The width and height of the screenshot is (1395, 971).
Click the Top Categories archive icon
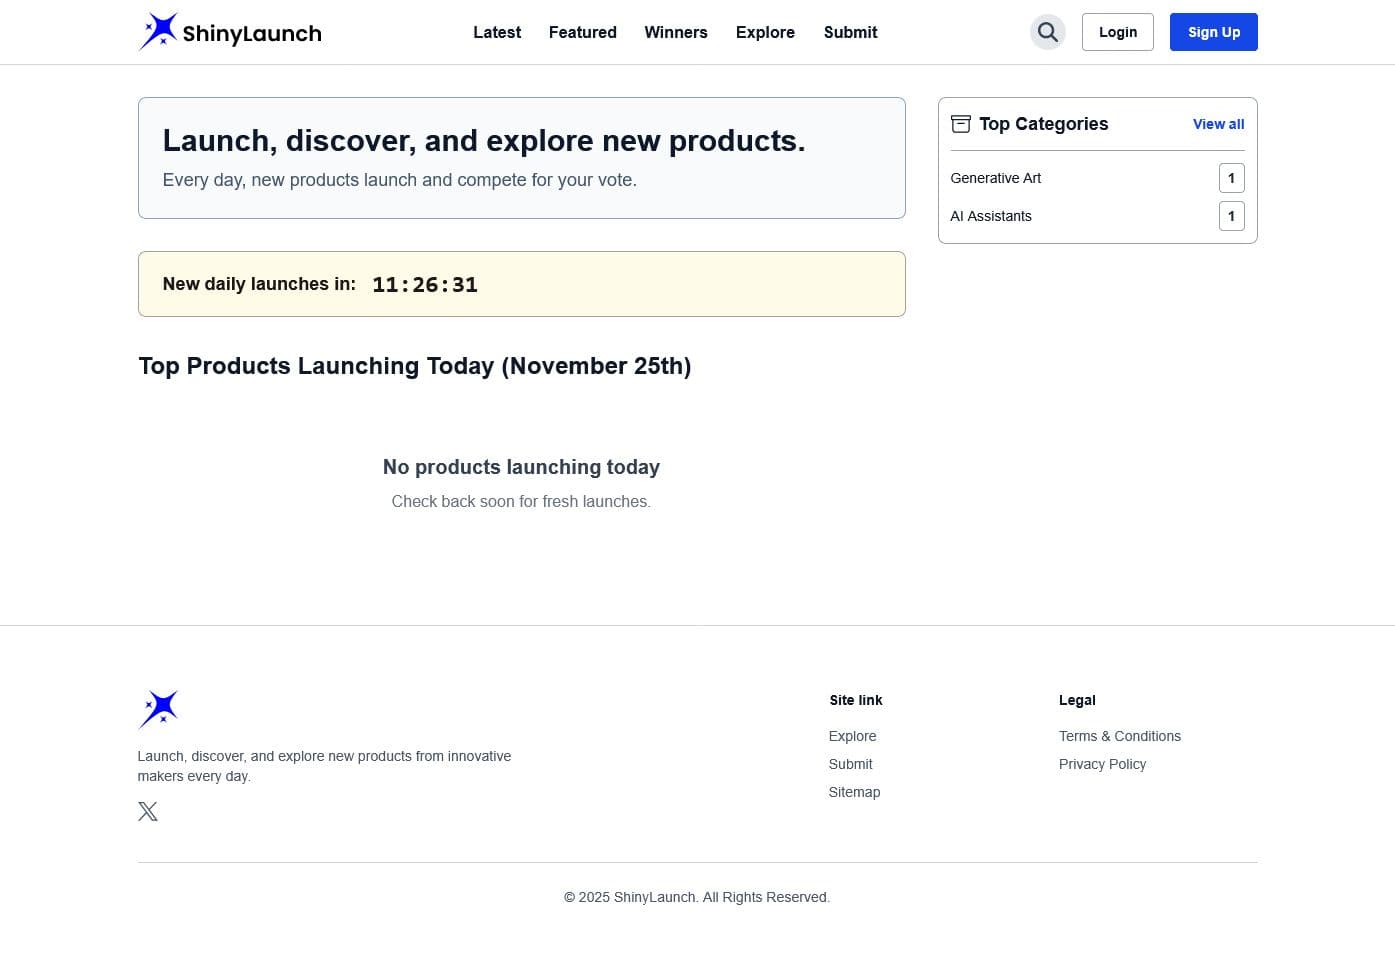(x=960, y=124)
